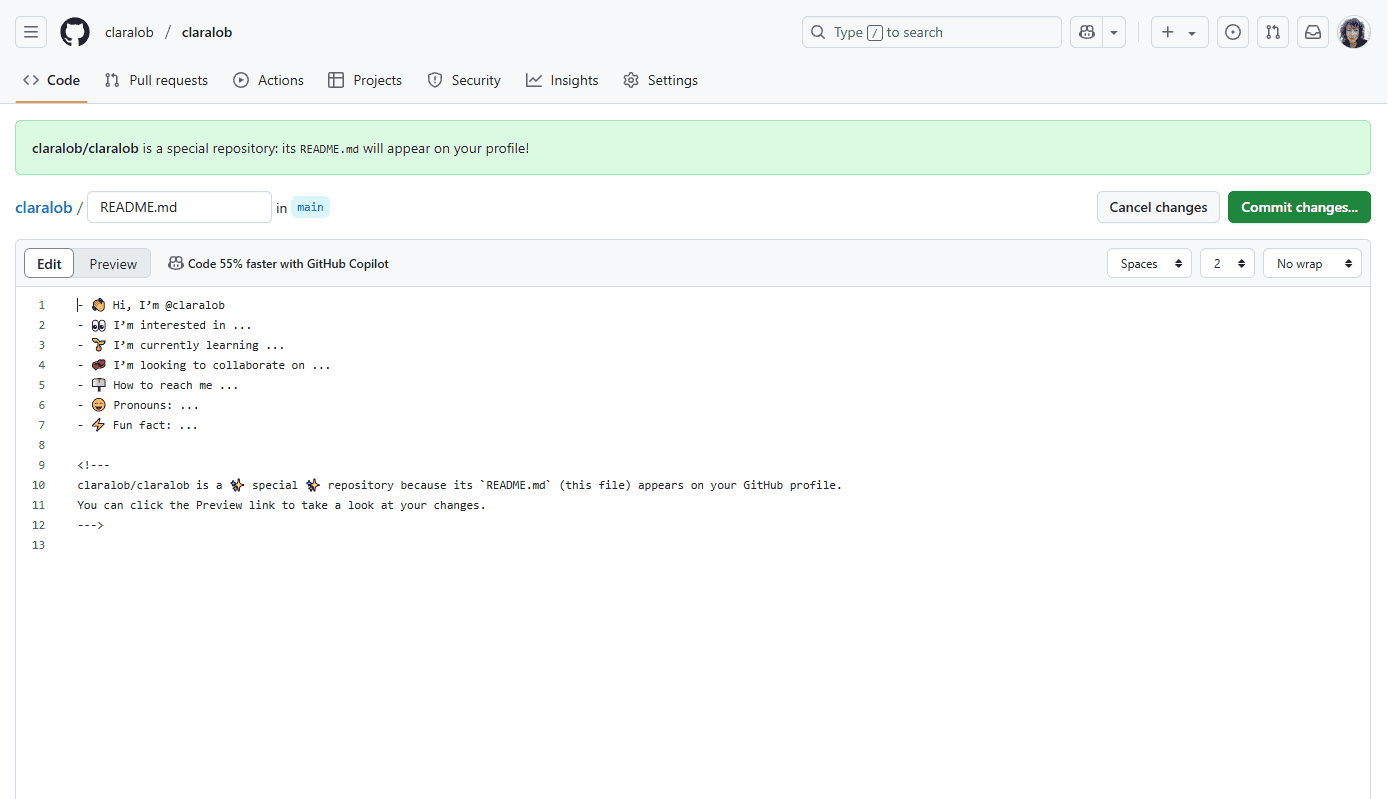Change indentation mode with the Spaces dropdown
The width and height of the screenshot is (1388, 799).
[x=1148, y=263]
